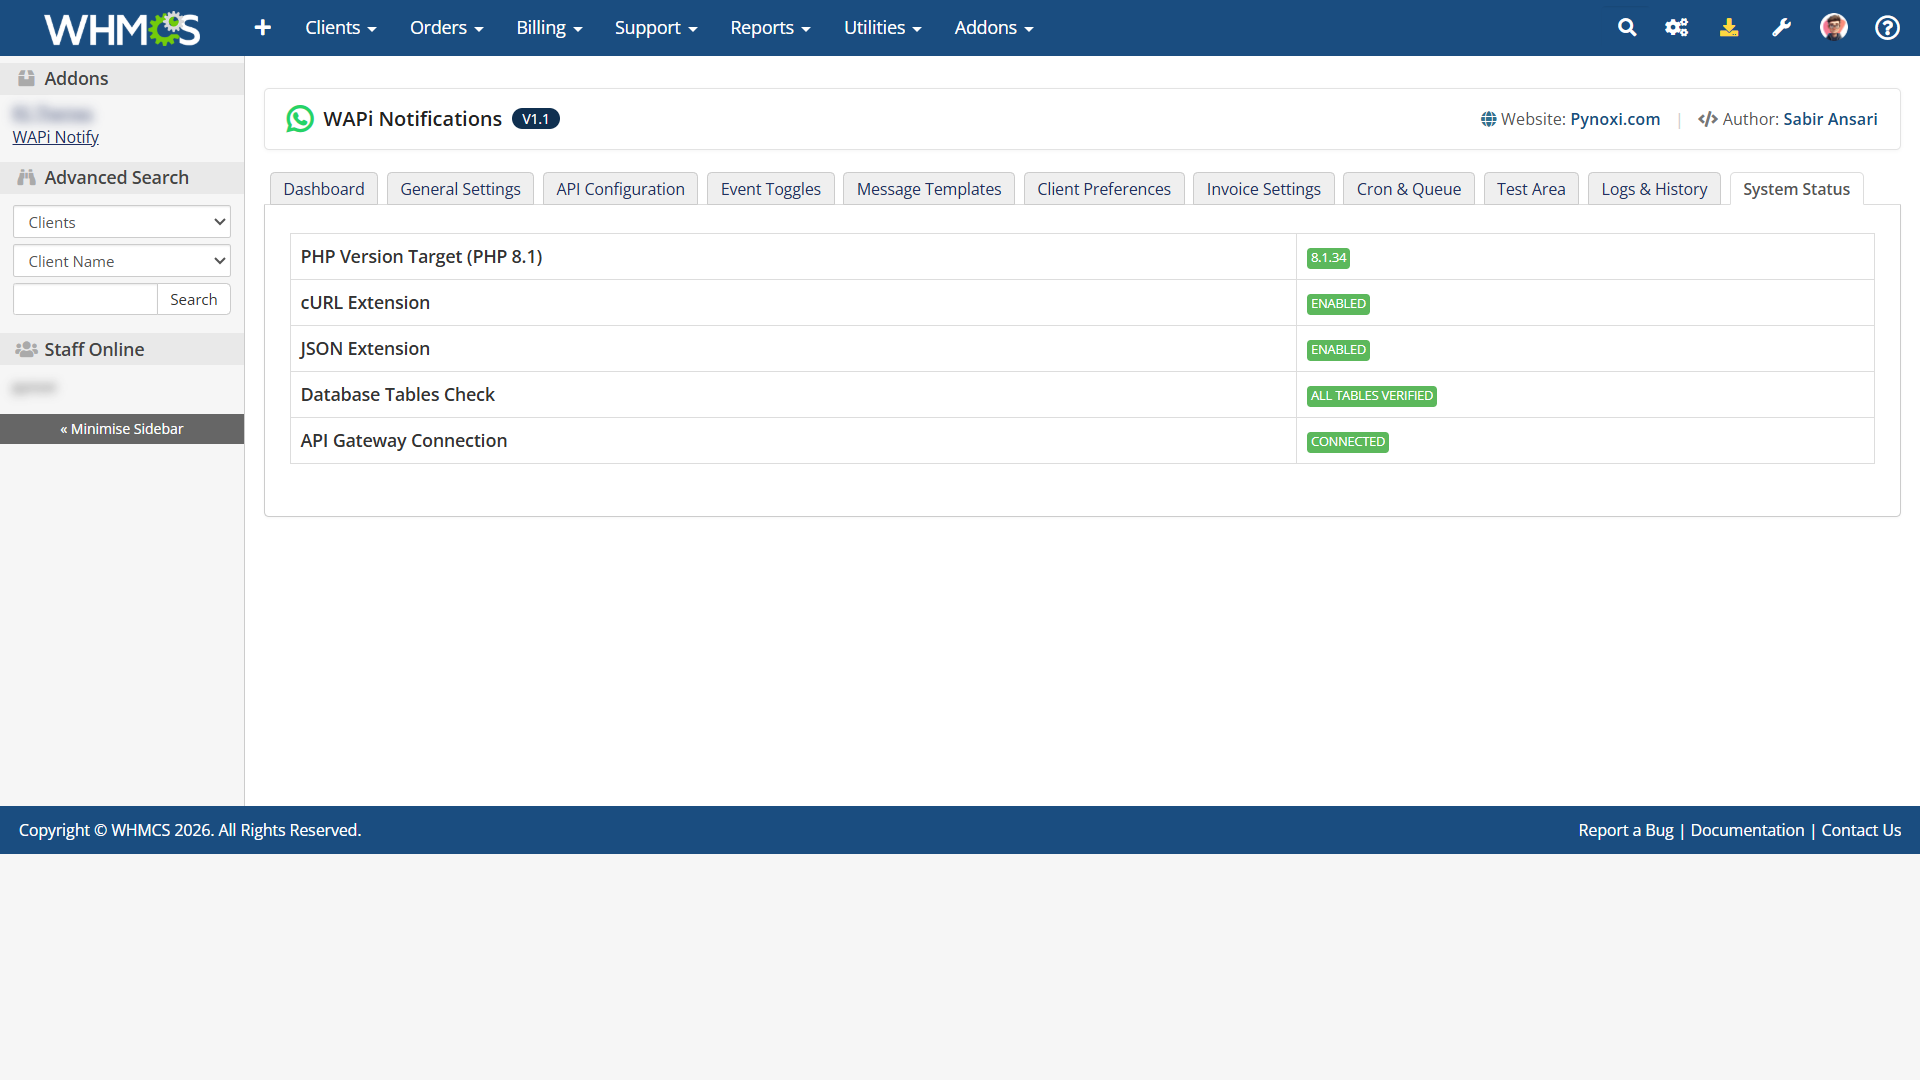Open the automation gears icon

(1677, 28)
